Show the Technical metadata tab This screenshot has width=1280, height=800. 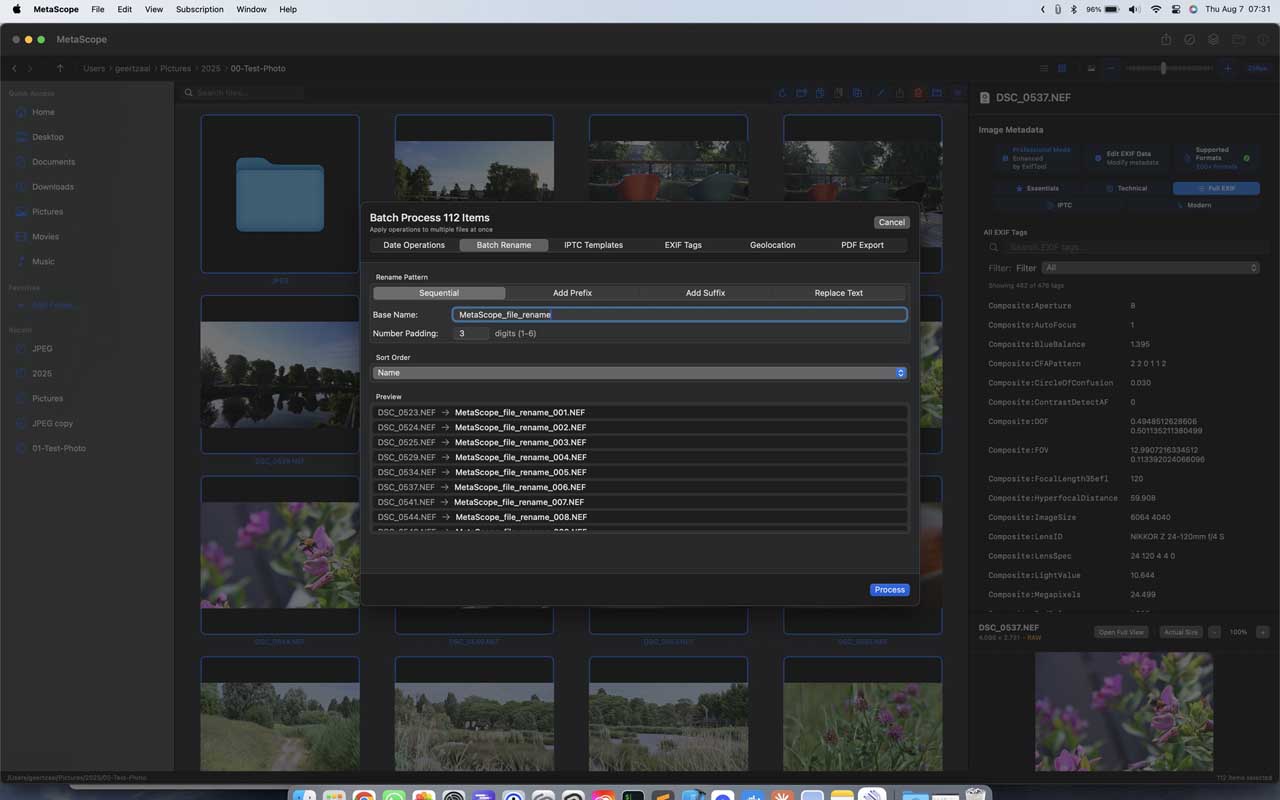tap(1127, 188)
